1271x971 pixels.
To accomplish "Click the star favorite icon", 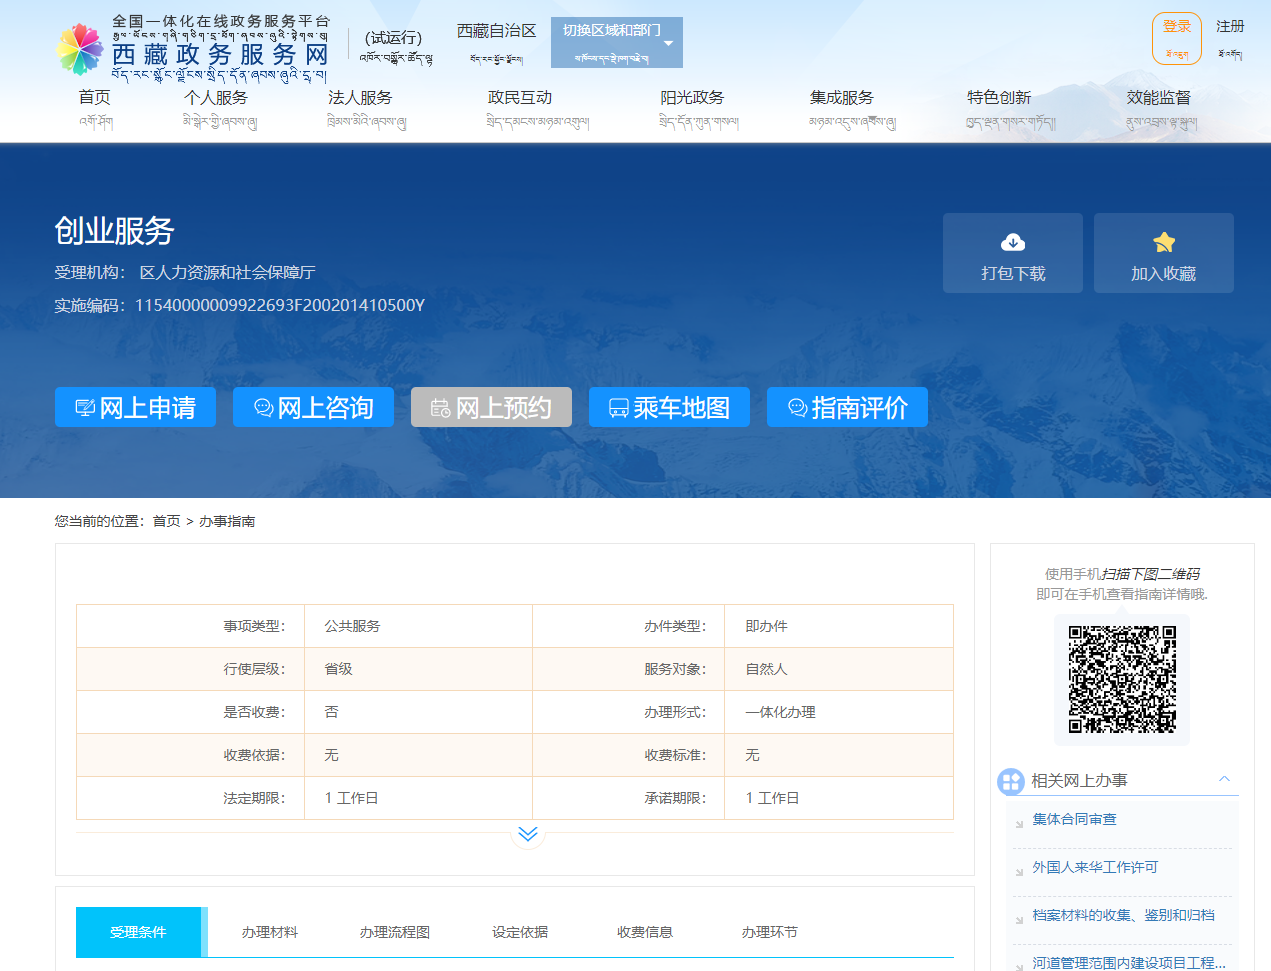I will (x=1163, y=242).
